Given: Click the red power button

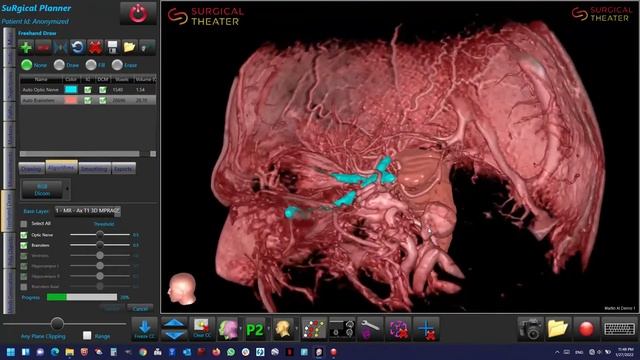Looking at the screenshot, I should 138,13.
